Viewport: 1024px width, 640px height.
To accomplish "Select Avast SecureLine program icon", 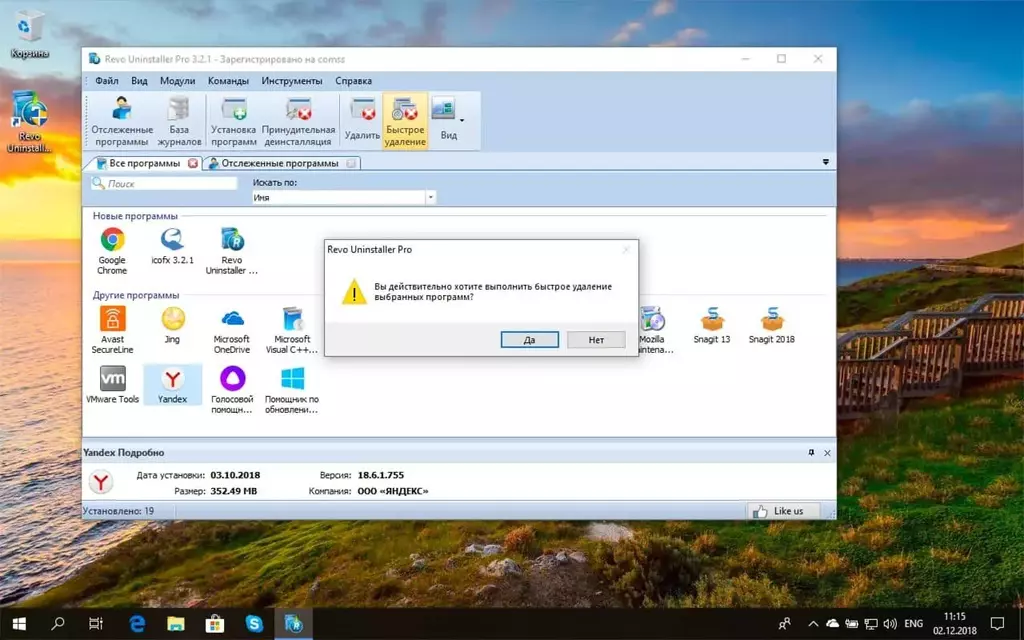I will pyautogui.click(x=112, y=330).
